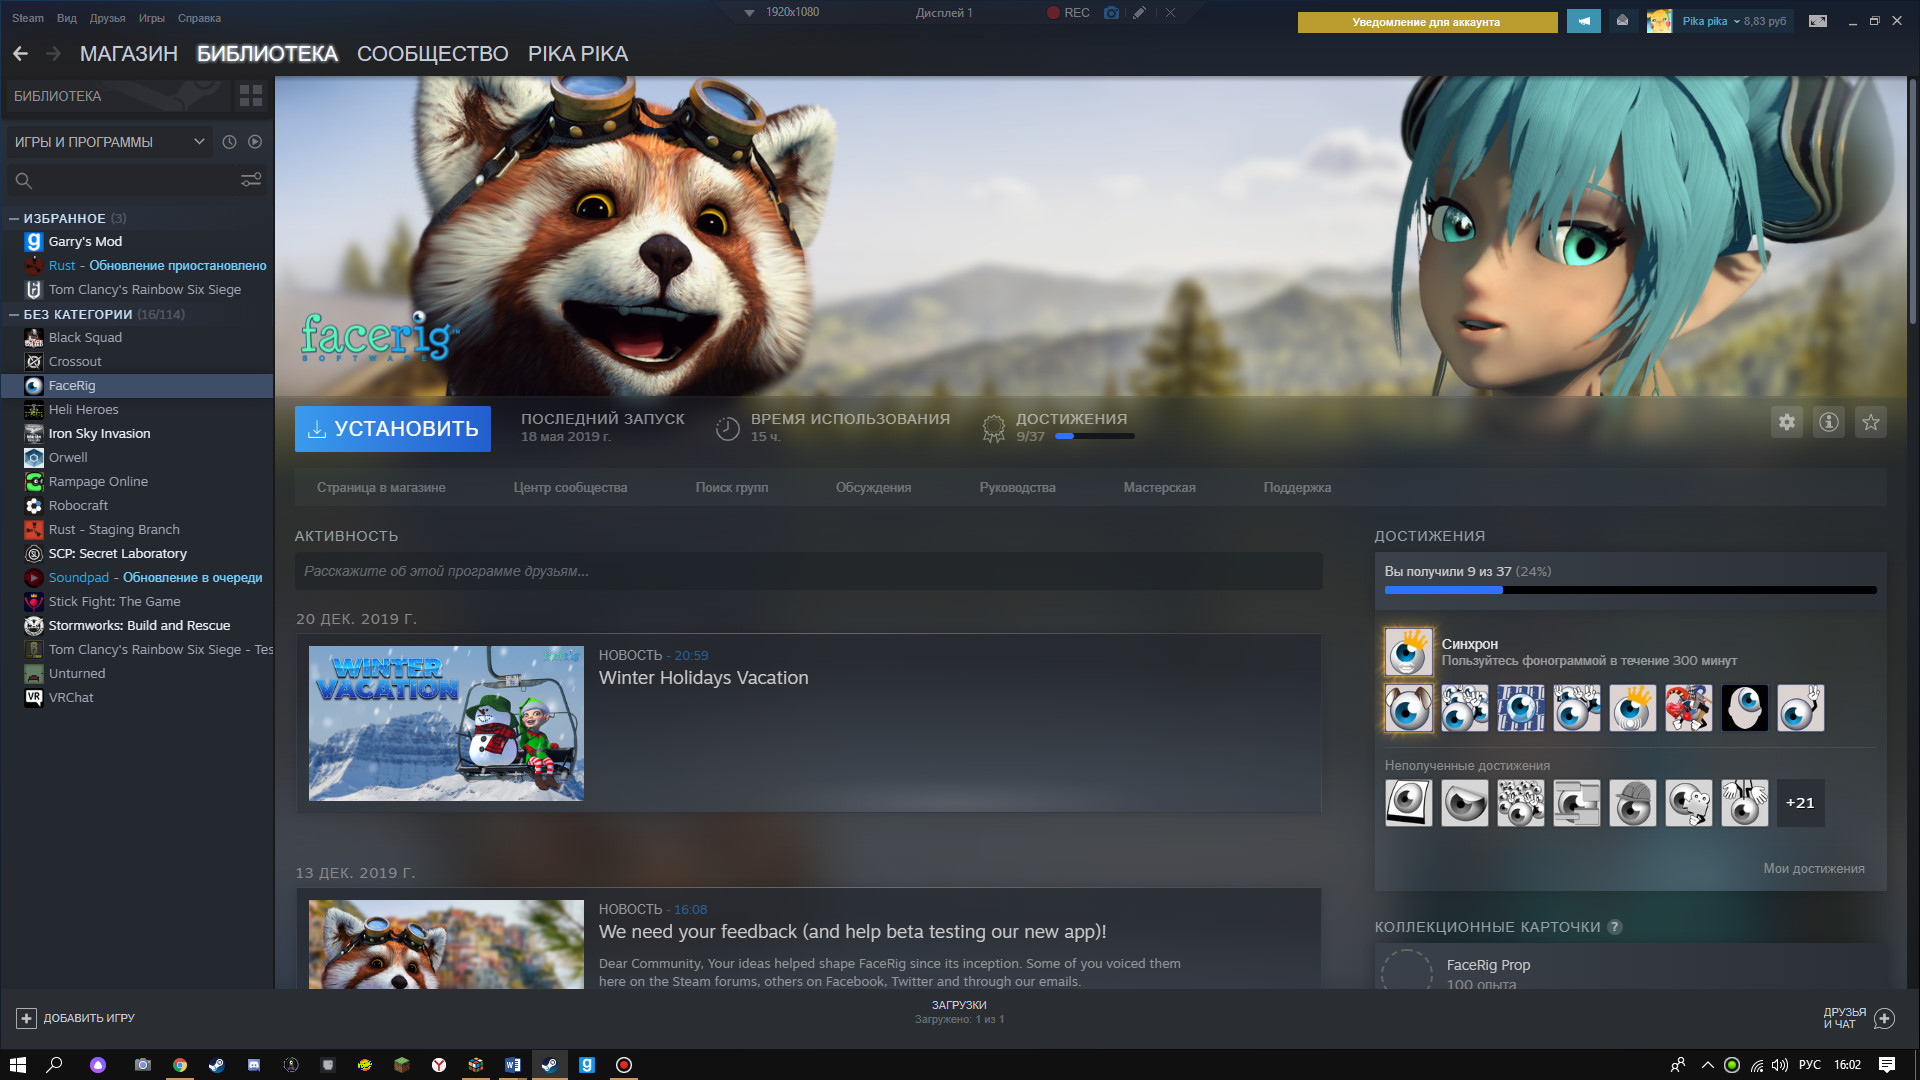Open PIKA PIKA profile tab
1920x1080 pixels.
(x=578, y=54)
